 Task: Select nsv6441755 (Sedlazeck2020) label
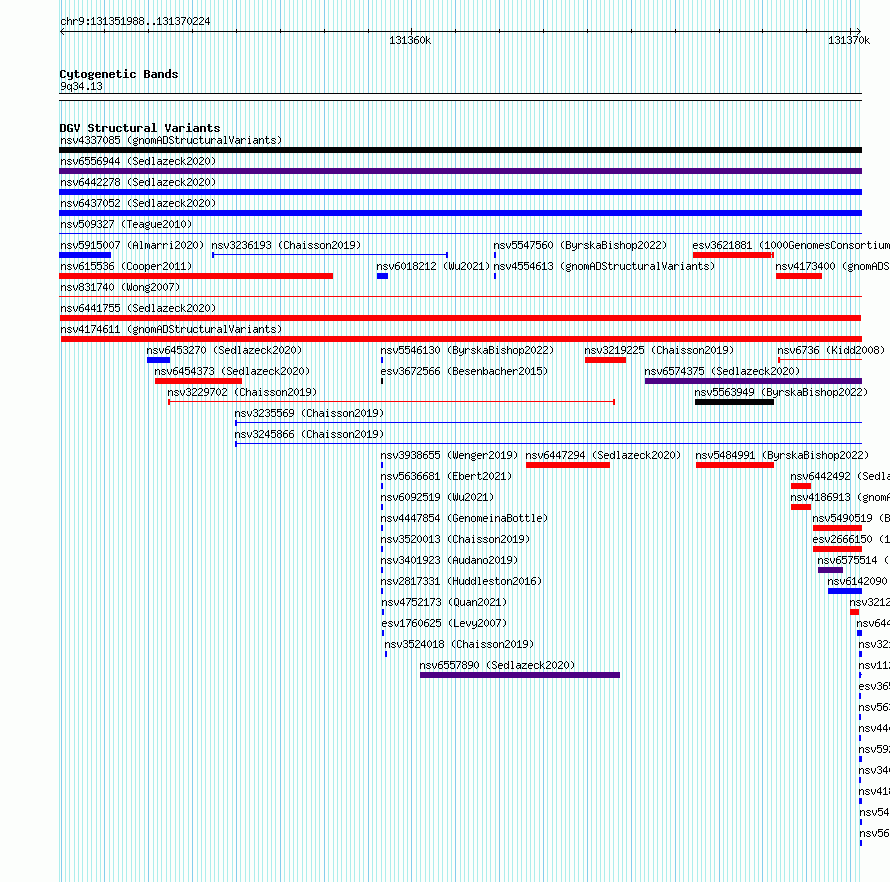138,308
